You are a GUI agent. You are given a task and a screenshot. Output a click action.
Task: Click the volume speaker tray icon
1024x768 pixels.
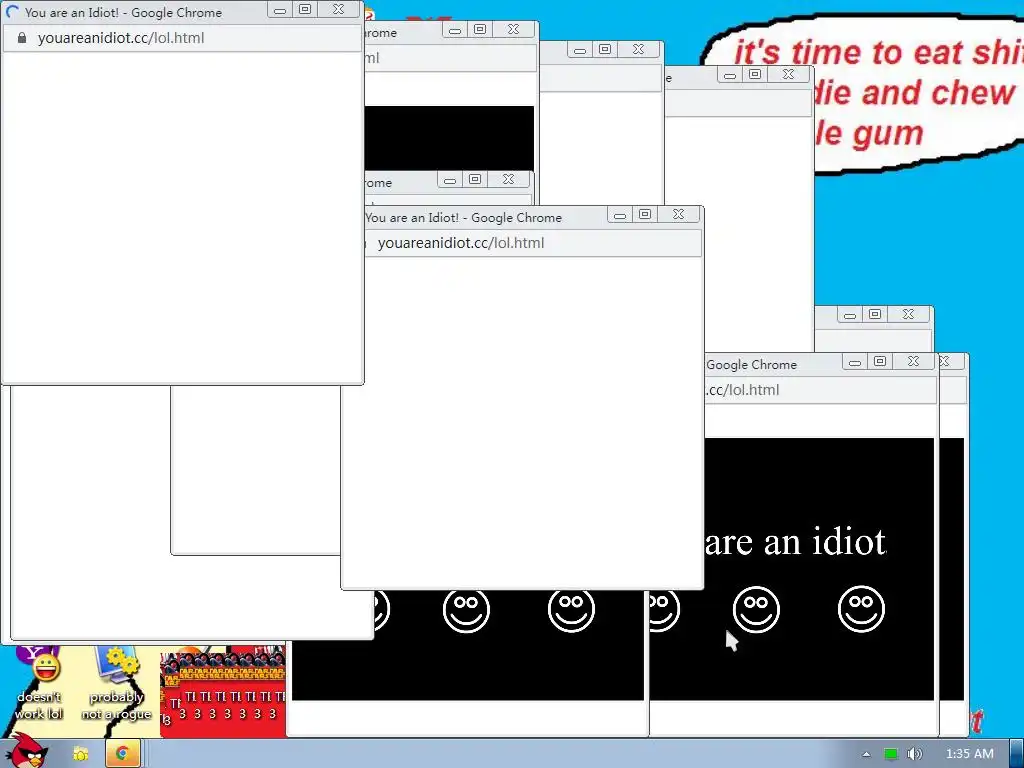pyautogui.click(x=914, y=754)
